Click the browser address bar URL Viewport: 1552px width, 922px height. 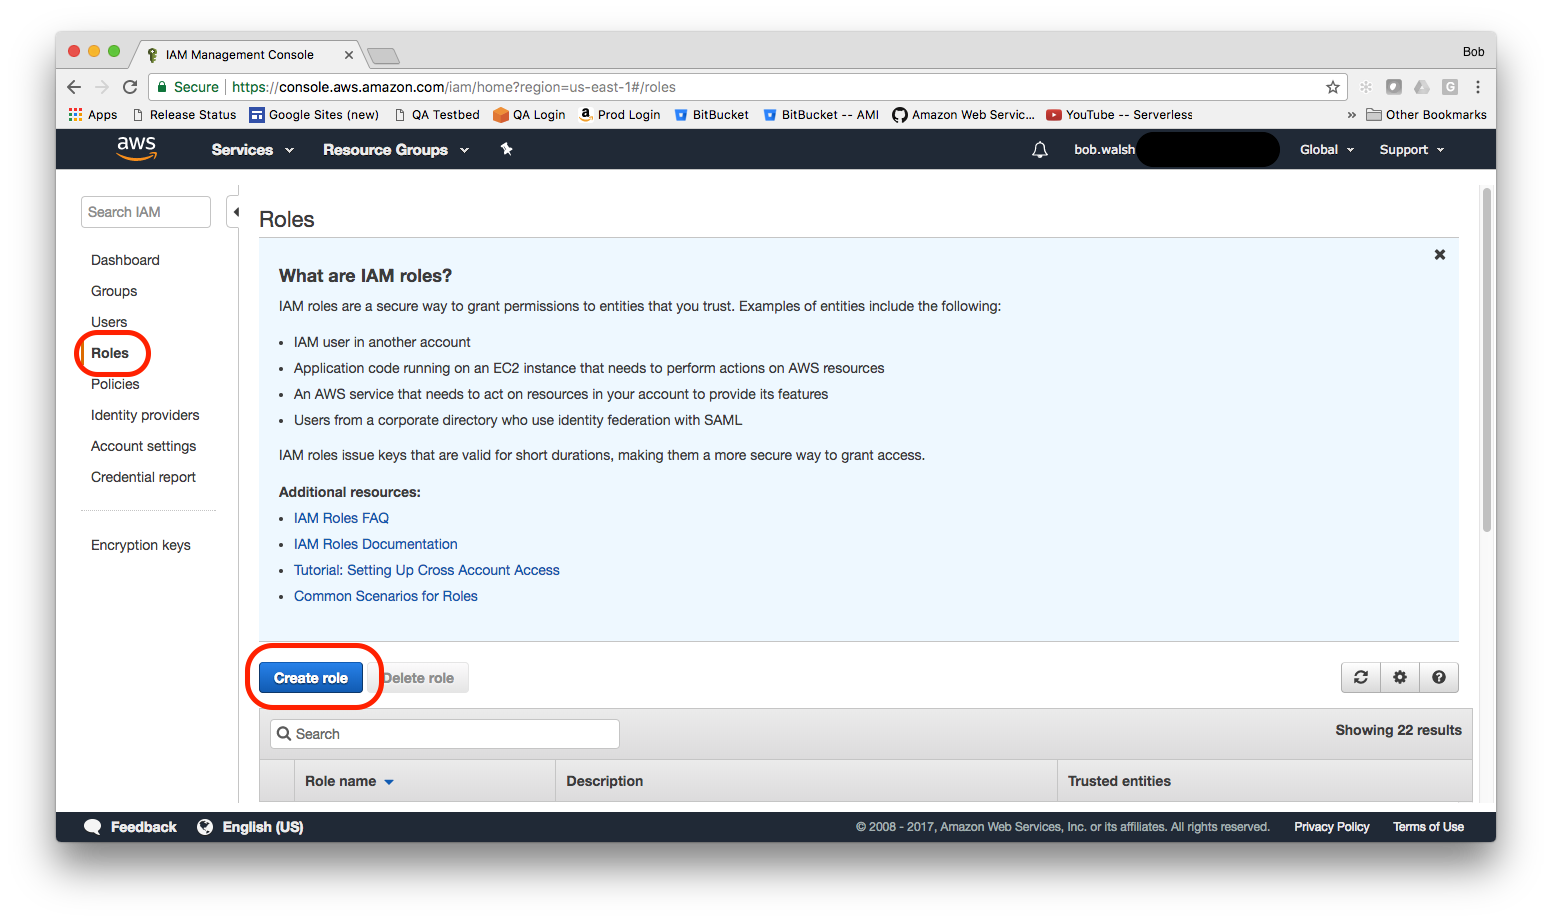(x=454, y=87)
